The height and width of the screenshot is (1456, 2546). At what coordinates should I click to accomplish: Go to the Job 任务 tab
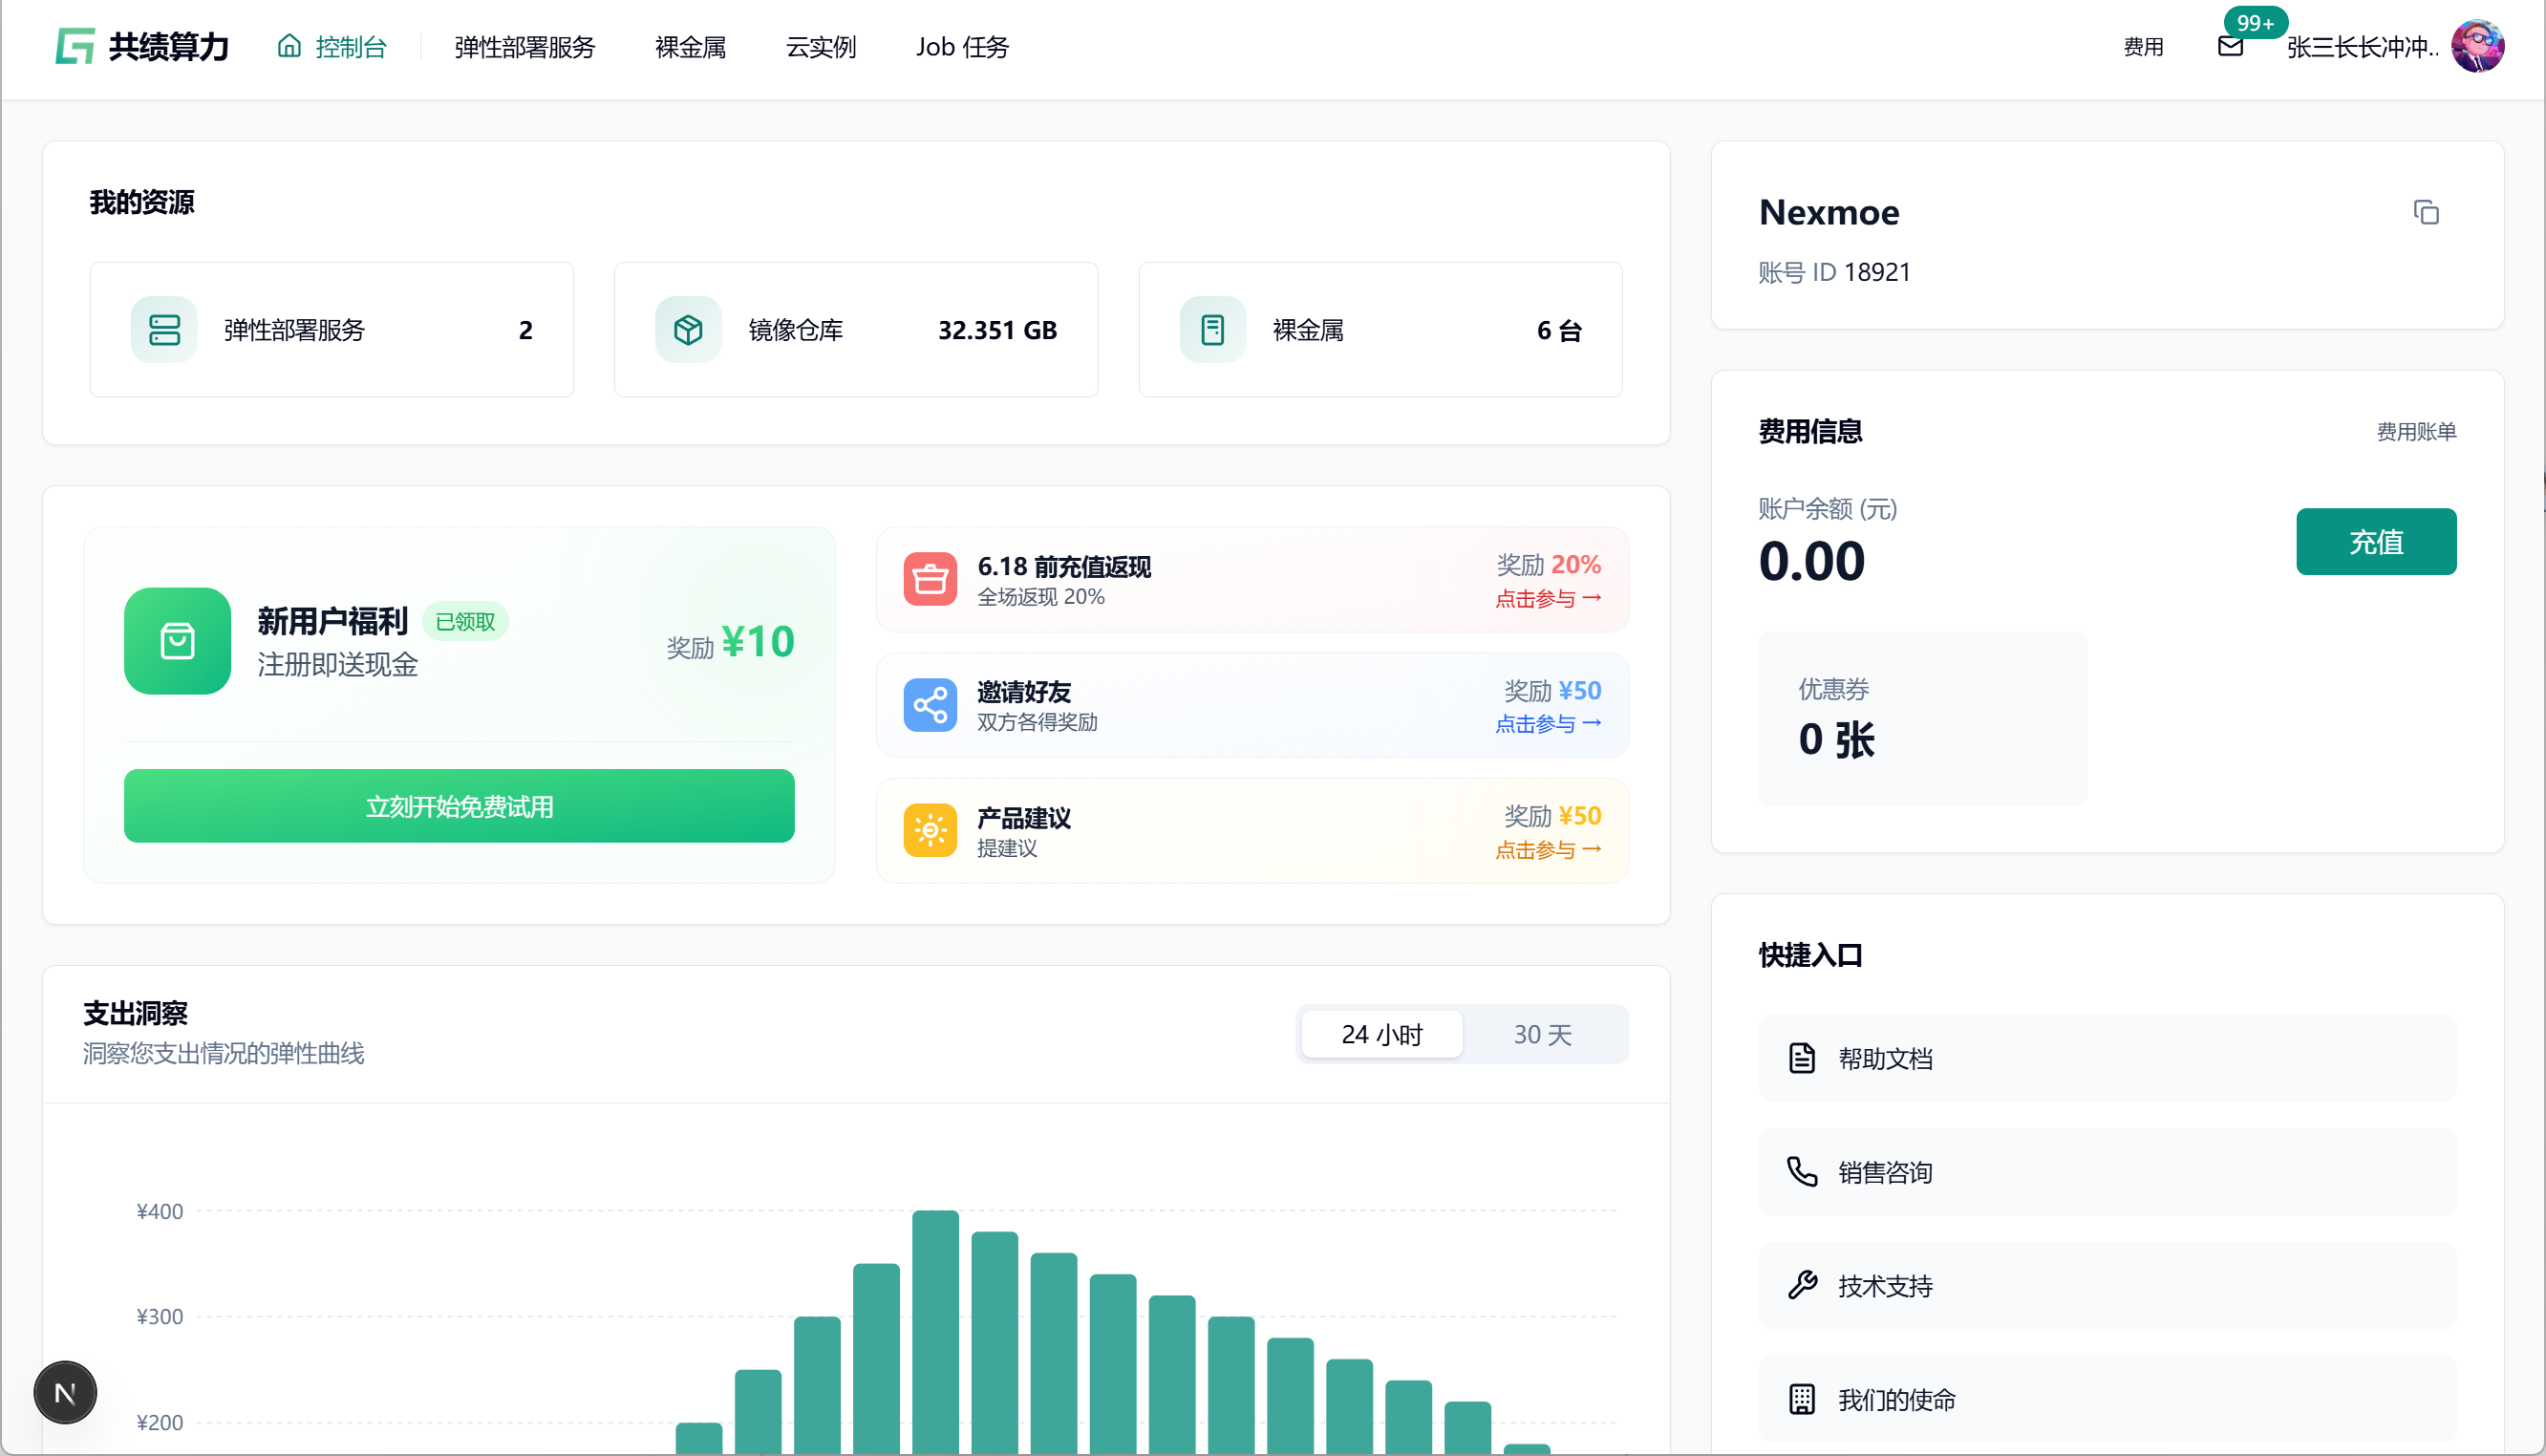(x=962, y=46)
